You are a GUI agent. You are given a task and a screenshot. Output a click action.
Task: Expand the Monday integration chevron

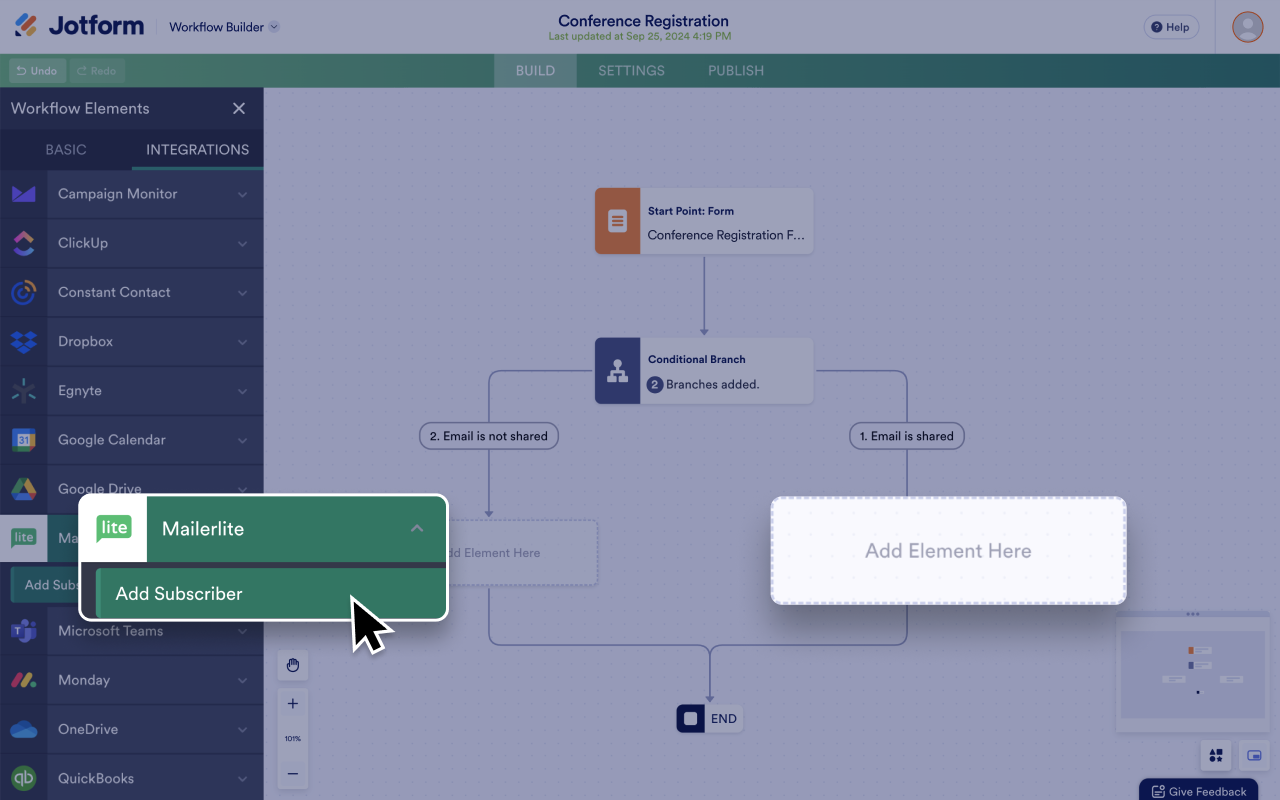point(243,680)
